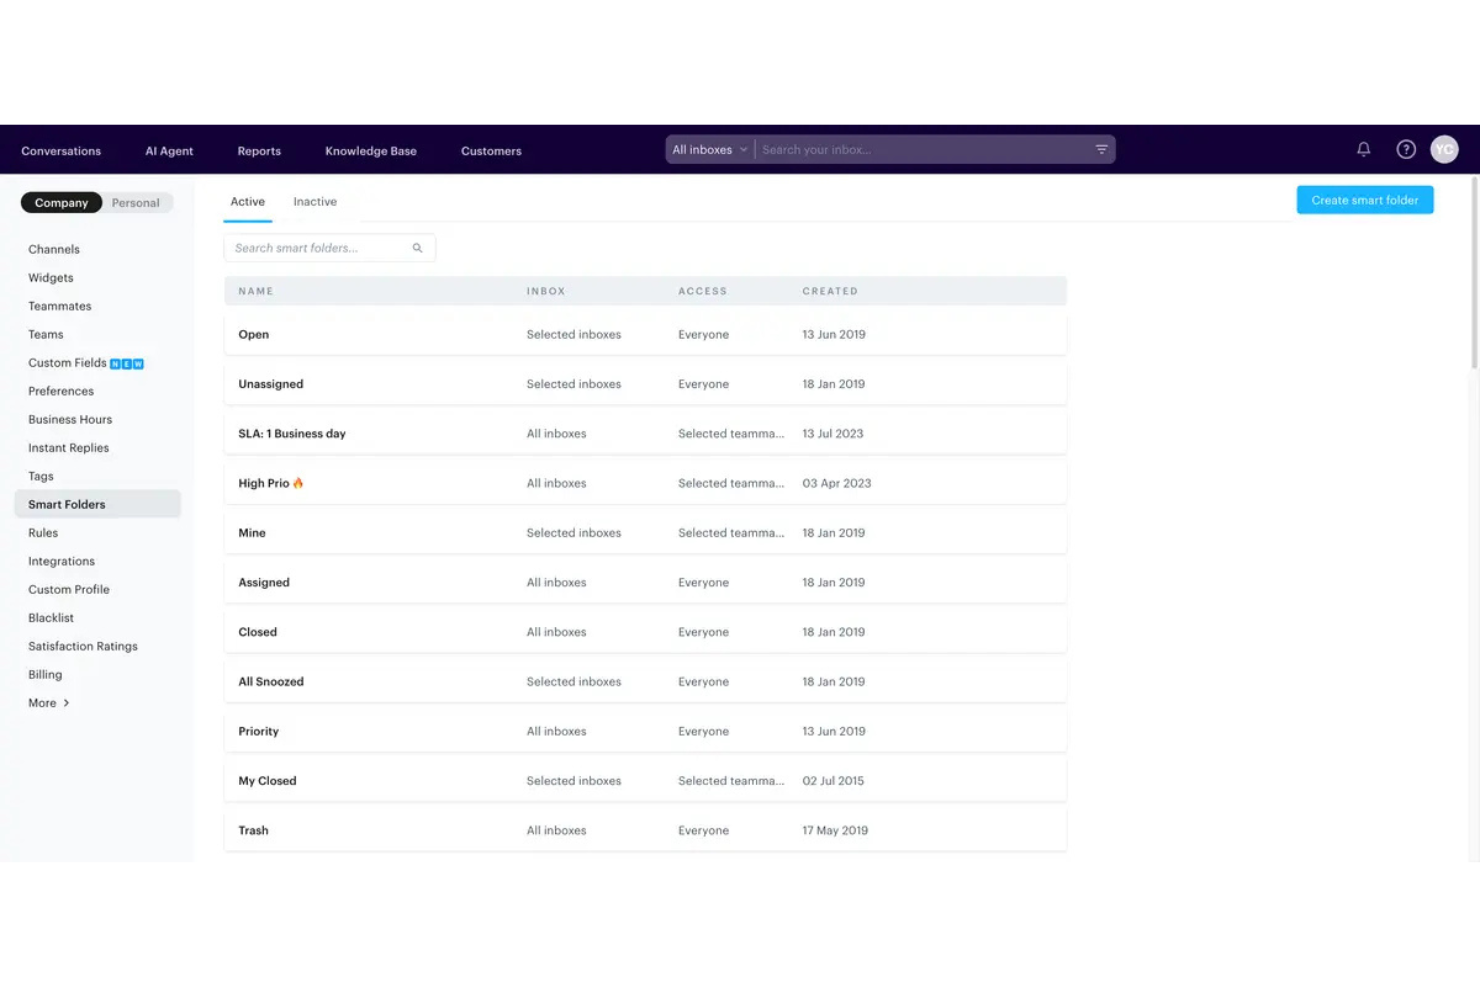1480x987 pixels.
Task: Open the Business Hours settings link
Action: (x=69, y=419)
